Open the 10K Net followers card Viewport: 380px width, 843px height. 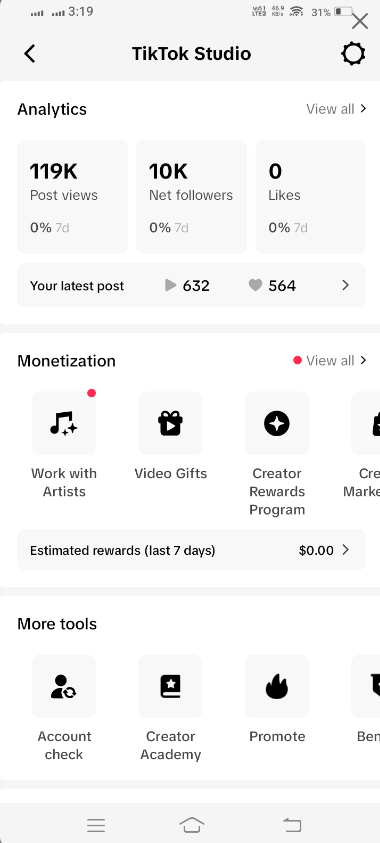pos(191,197)
